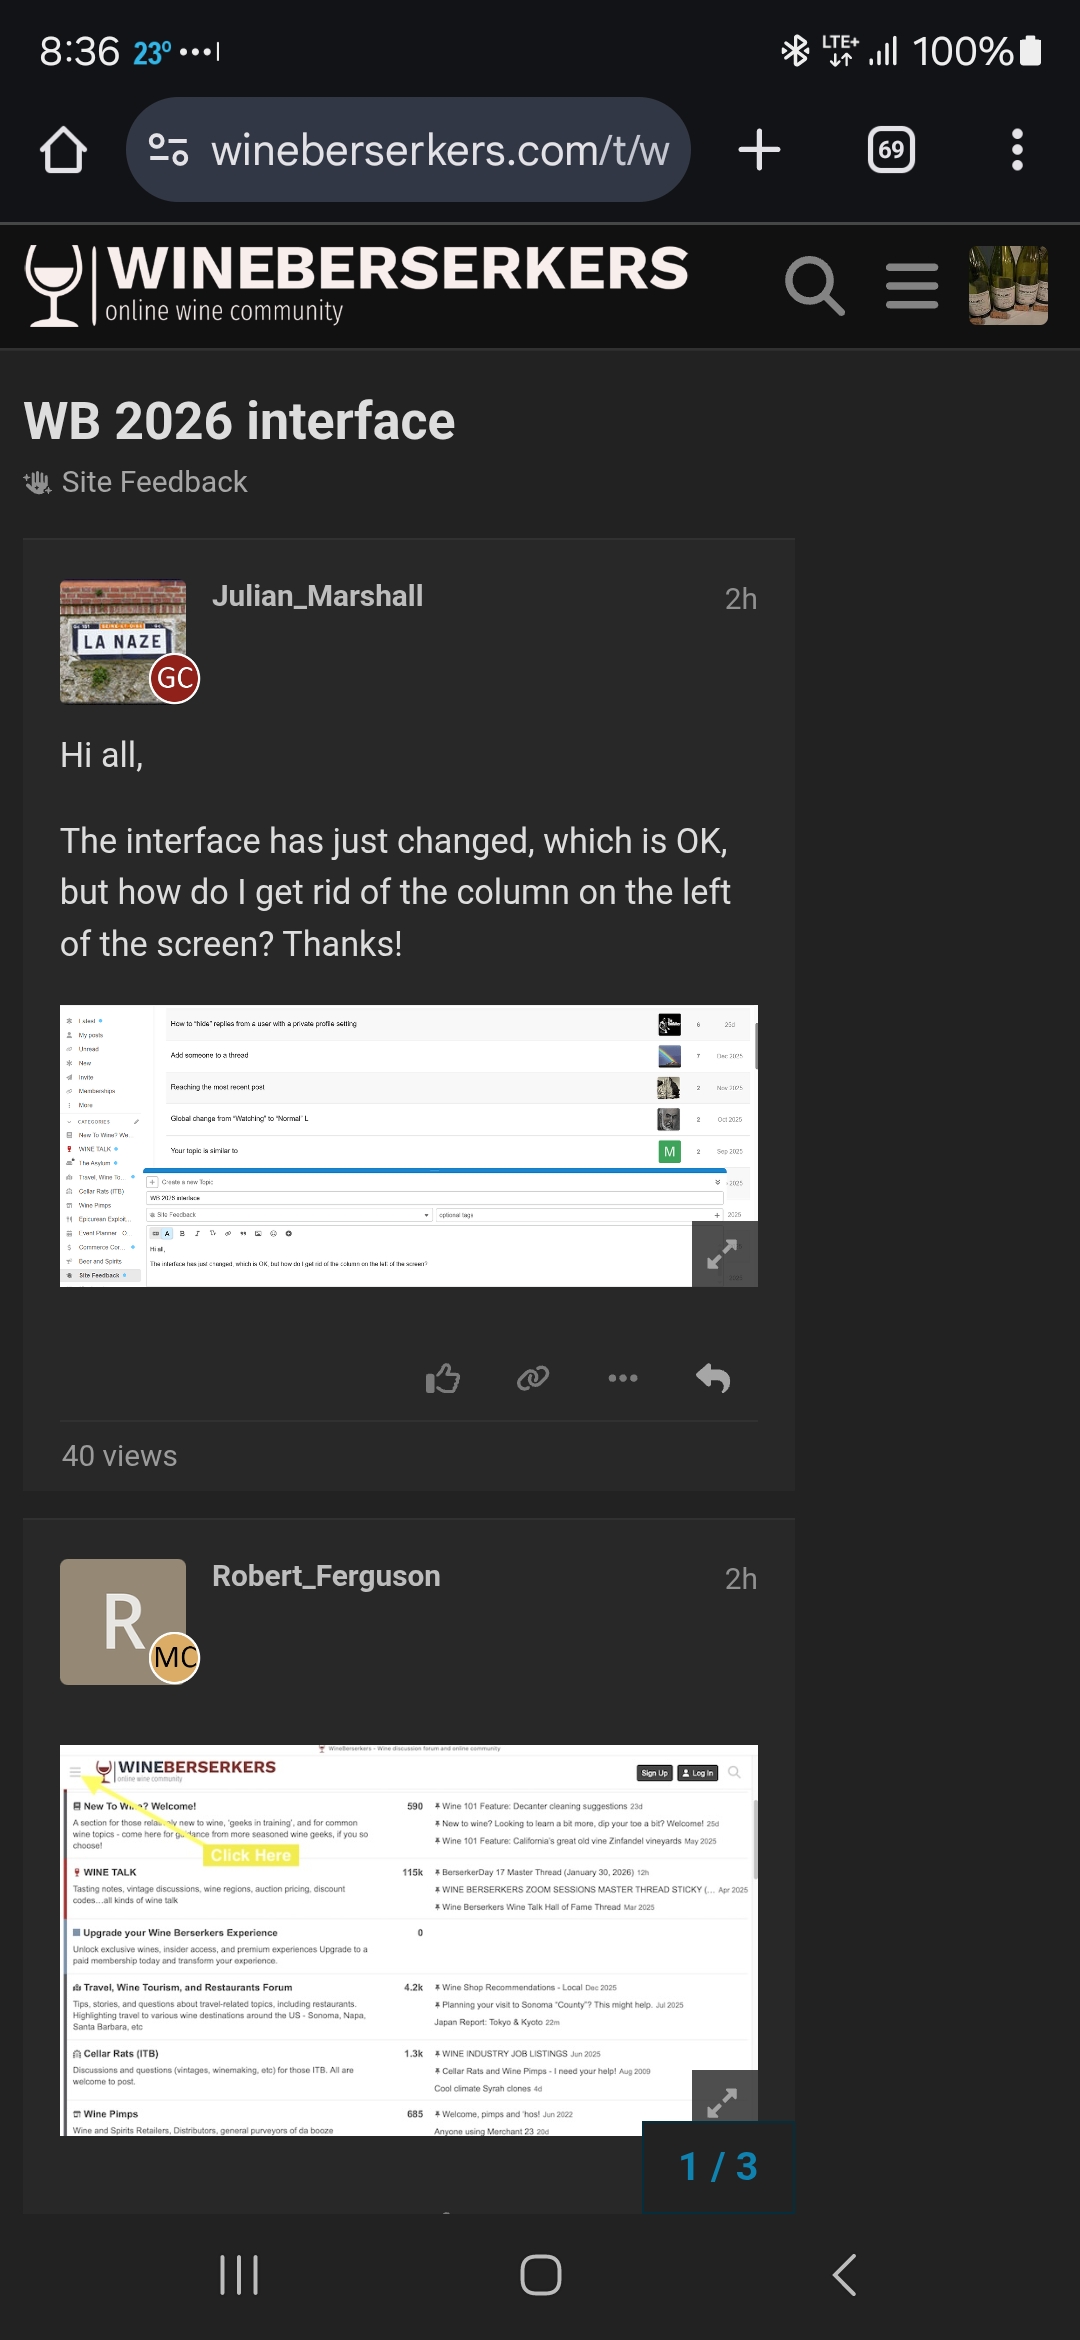Viewport: 1080px width, 2340px height.
Task: Tap the browser home icon
Action: (63, 151)
